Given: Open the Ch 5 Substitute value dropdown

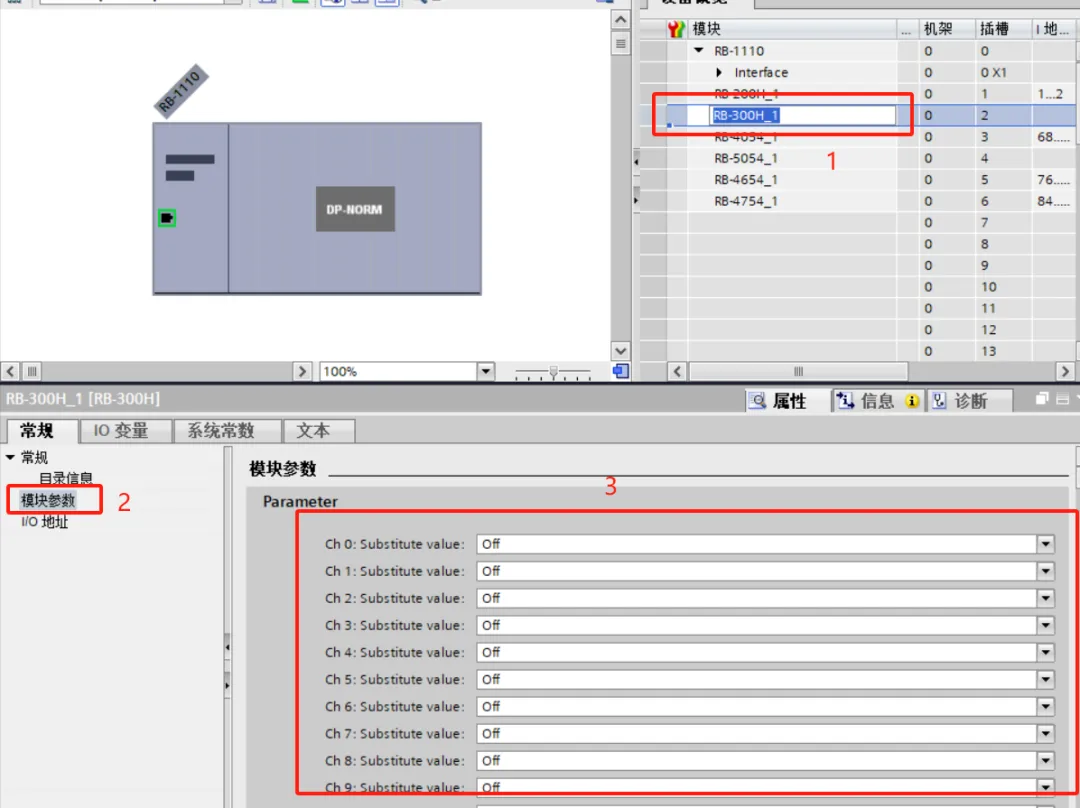Looking at the screenshot, I should tap(1045, 679).
